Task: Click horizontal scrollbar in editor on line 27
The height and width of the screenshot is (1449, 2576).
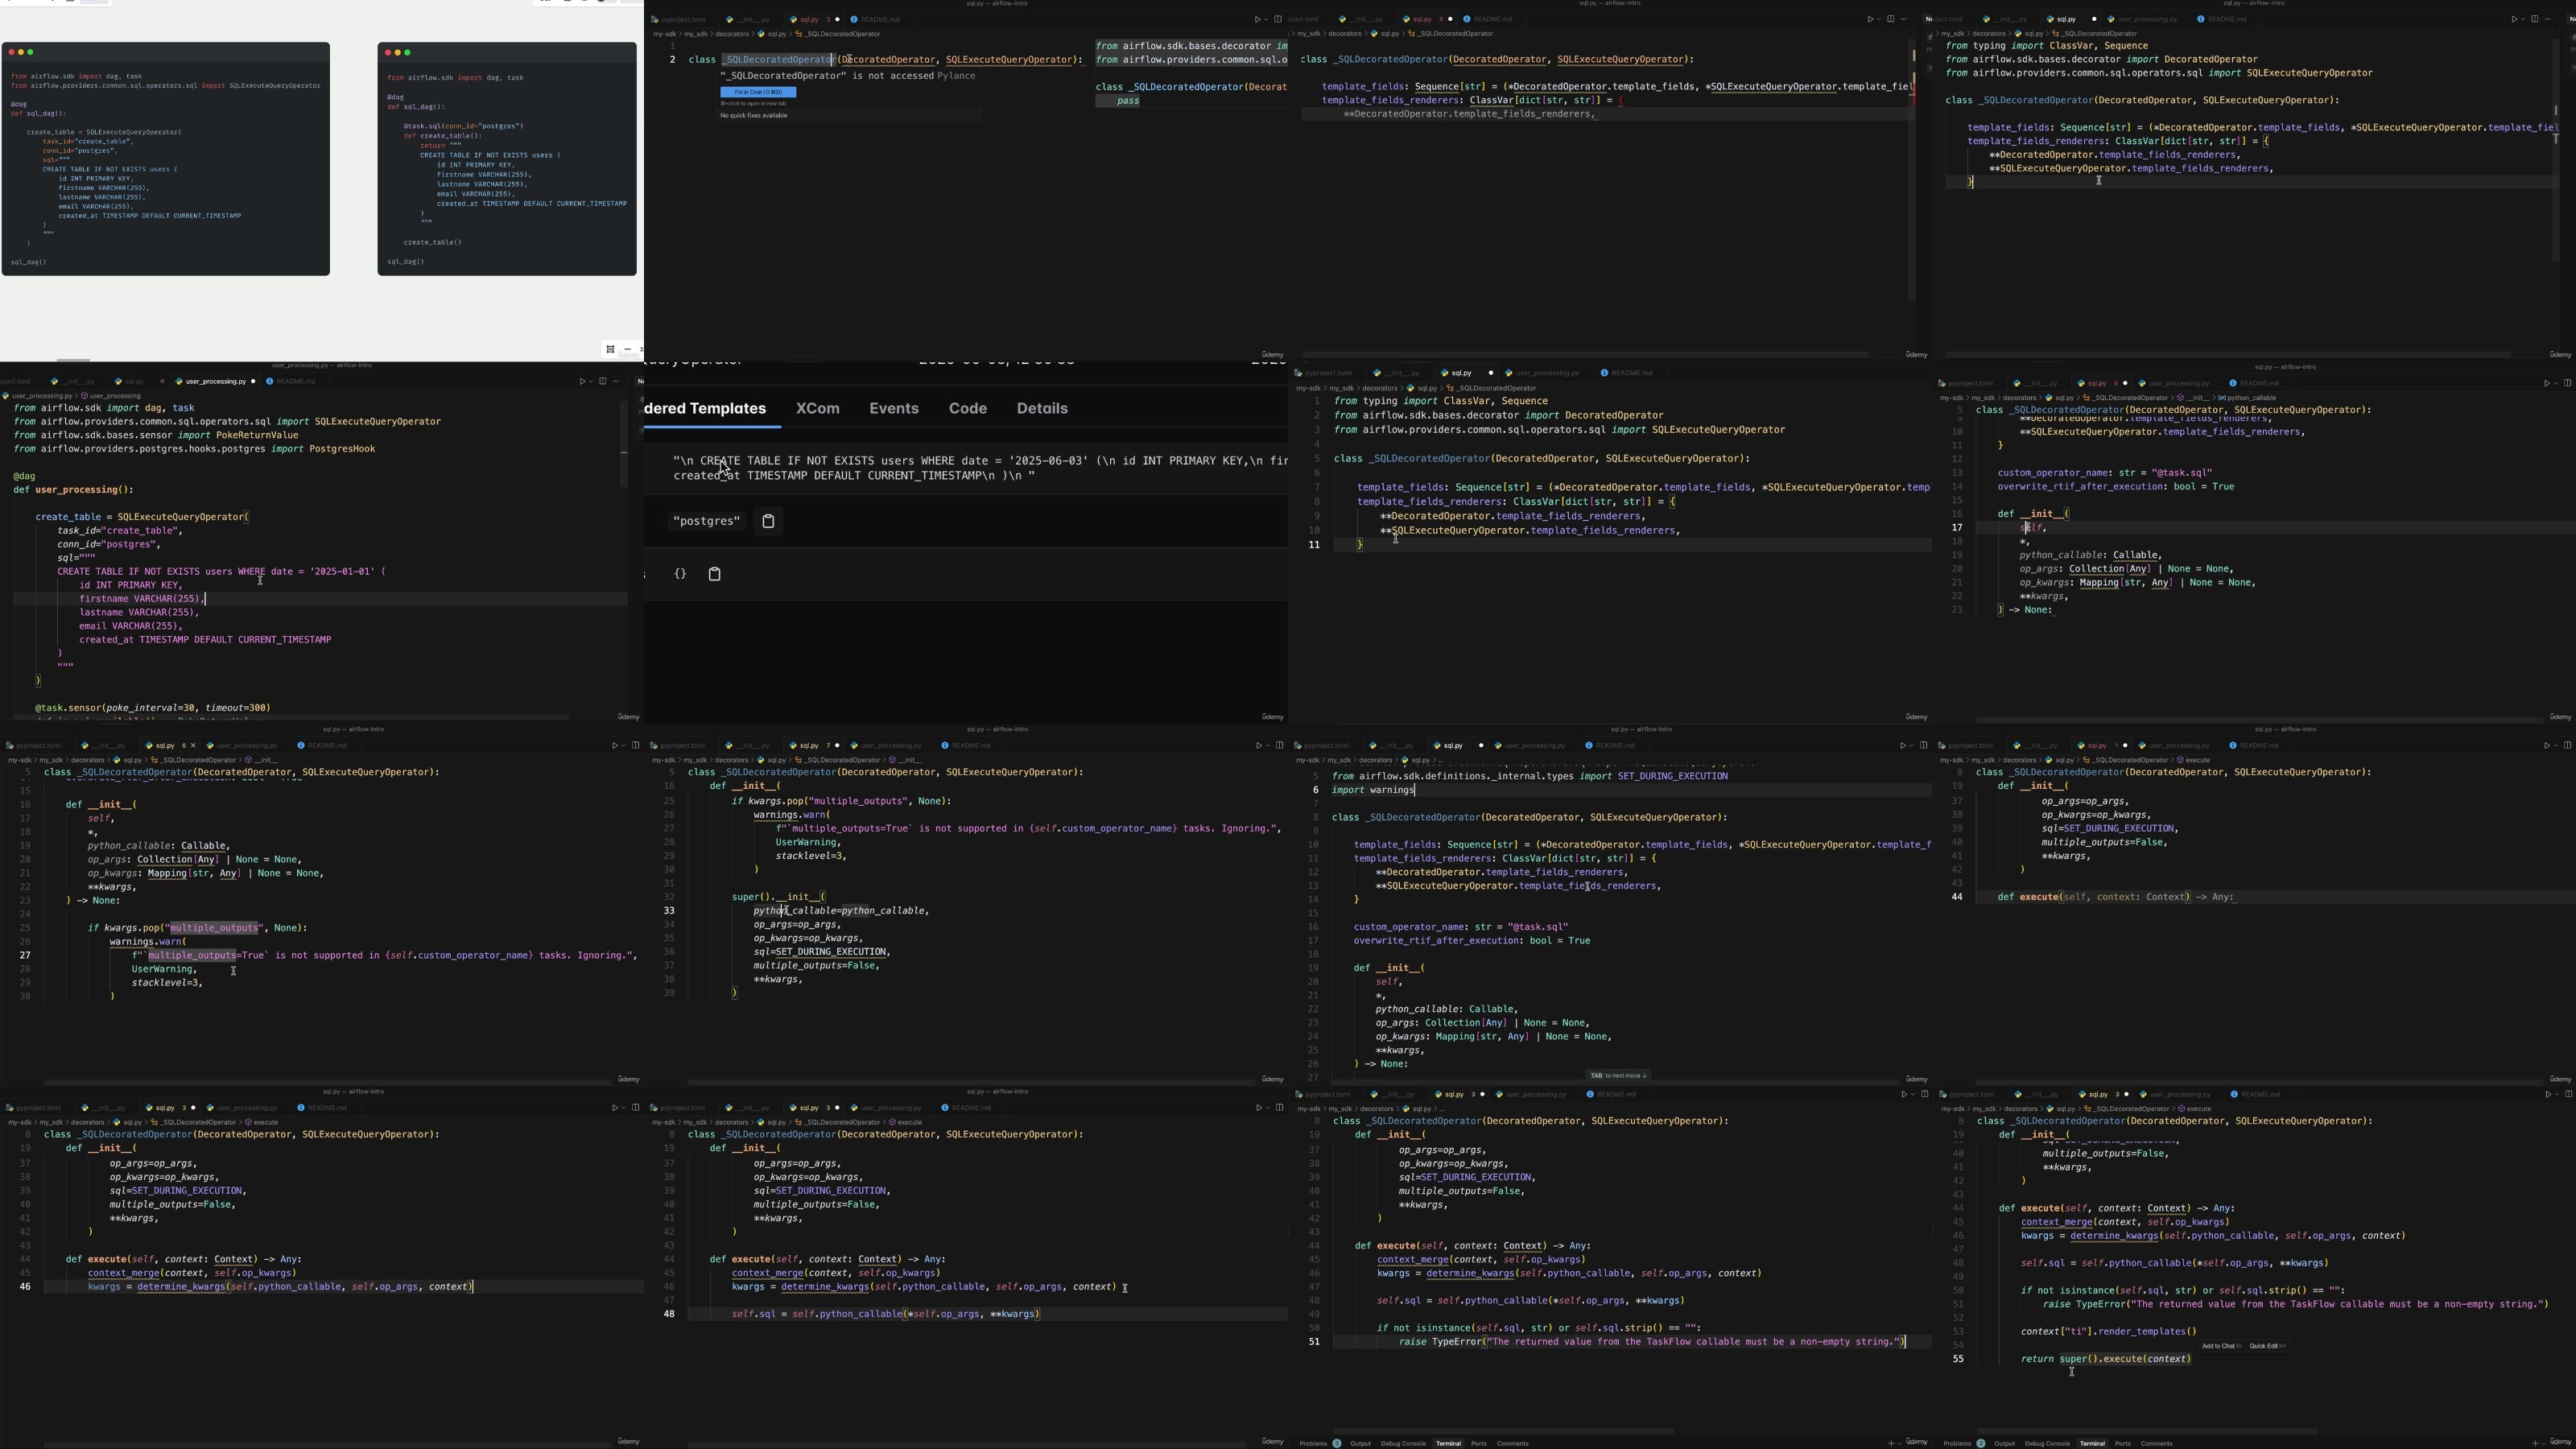Action: (x=327, y=1082)
